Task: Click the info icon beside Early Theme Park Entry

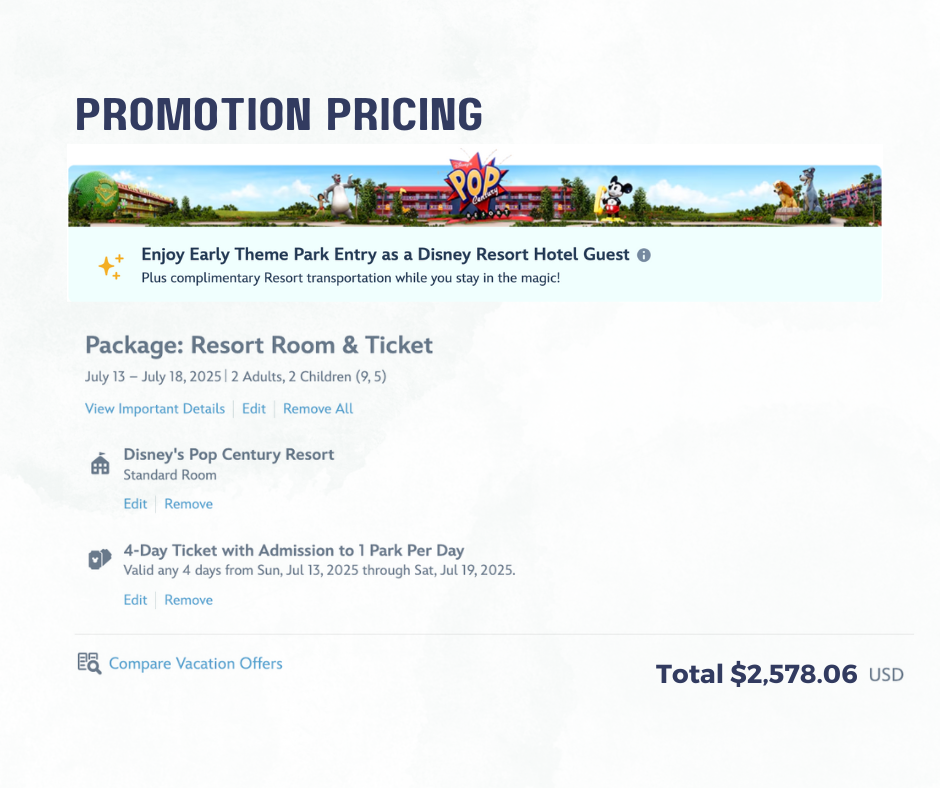Action: point(644,255)
